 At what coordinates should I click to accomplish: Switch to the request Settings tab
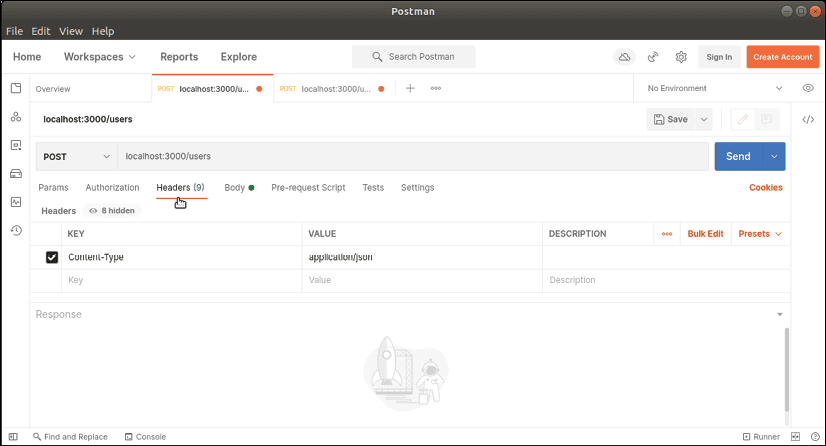point(417,187)
